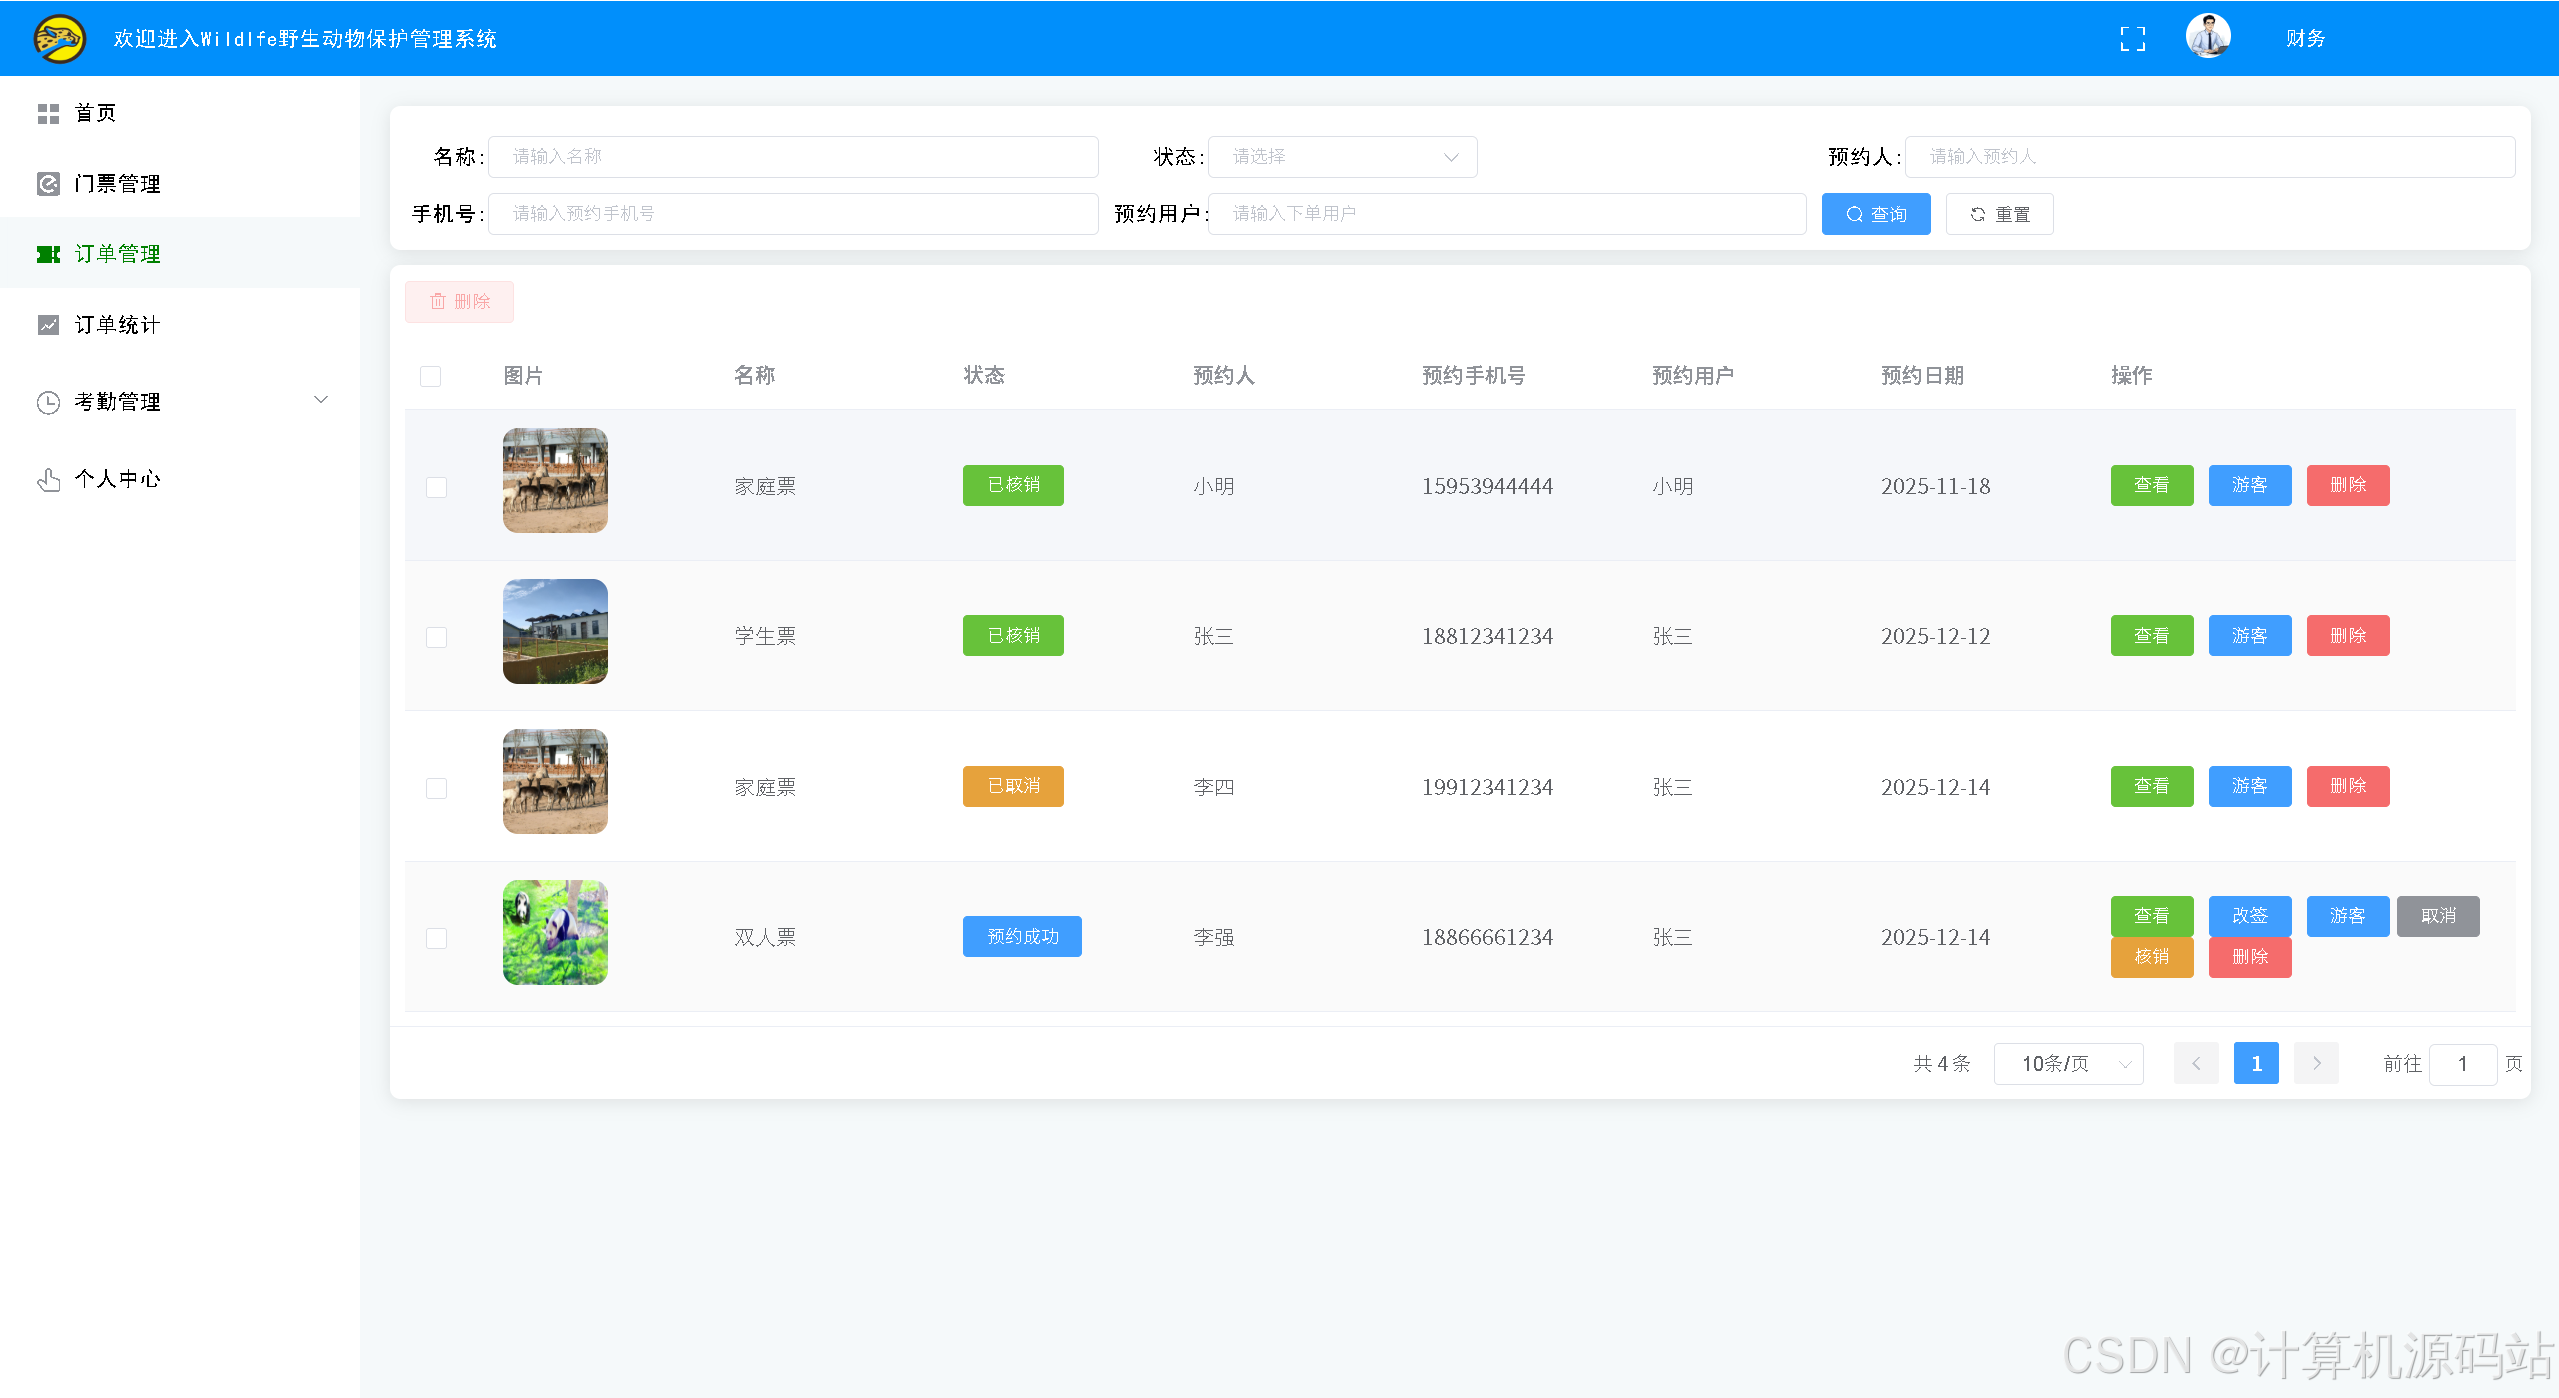This screenshot has height=1398, width=2559.
Task: Click the date 2025-12-12
Action: click(1935, 637)
